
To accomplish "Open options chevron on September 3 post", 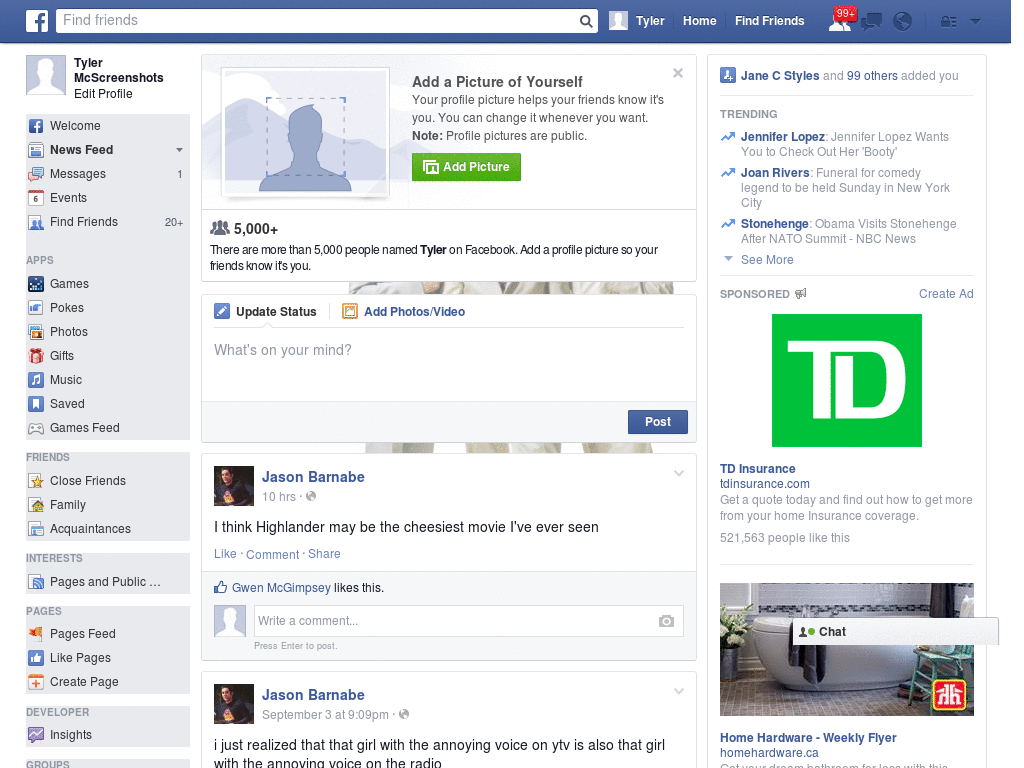I will (x=679, y=691).
